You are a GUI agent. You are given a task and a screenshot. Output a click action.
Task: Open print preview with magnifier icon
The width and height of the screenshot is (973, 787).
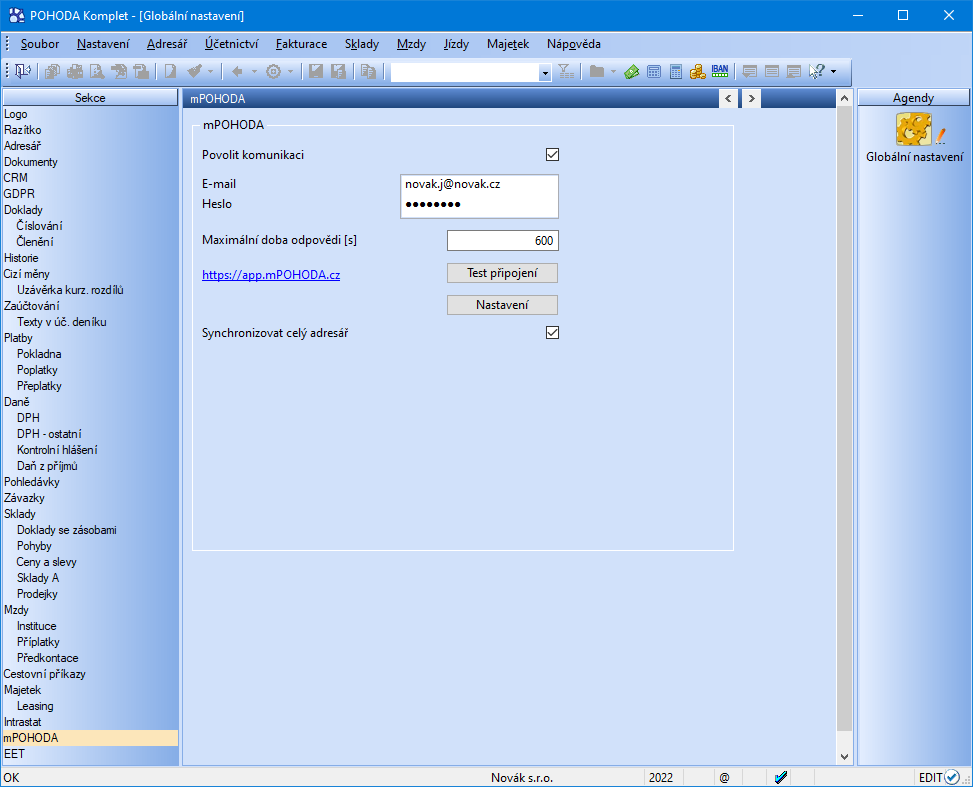pyautogui.click(x=97, y=71)
